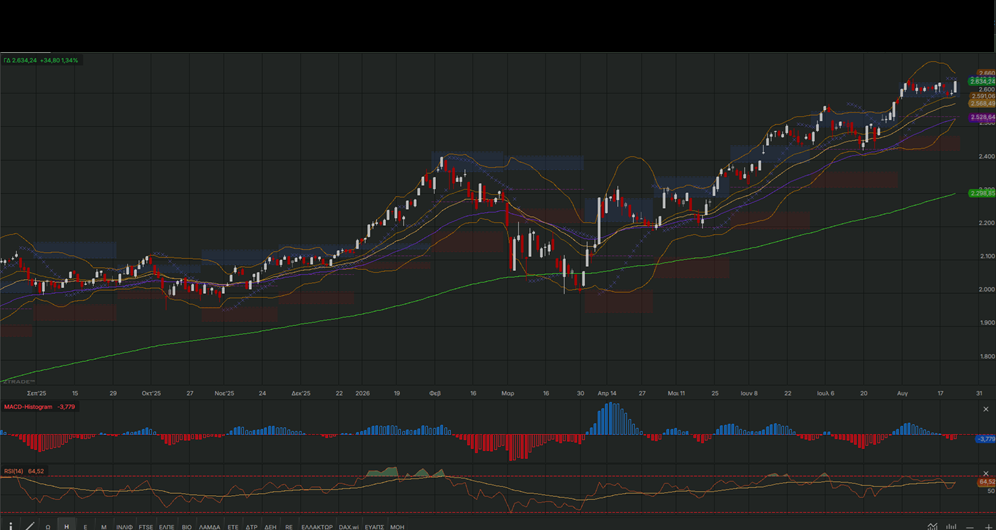996x530 pixels.
Task: Load the ΕΛΛΑΚΤΩΡ symbol
Action: (x=317, y=527)
